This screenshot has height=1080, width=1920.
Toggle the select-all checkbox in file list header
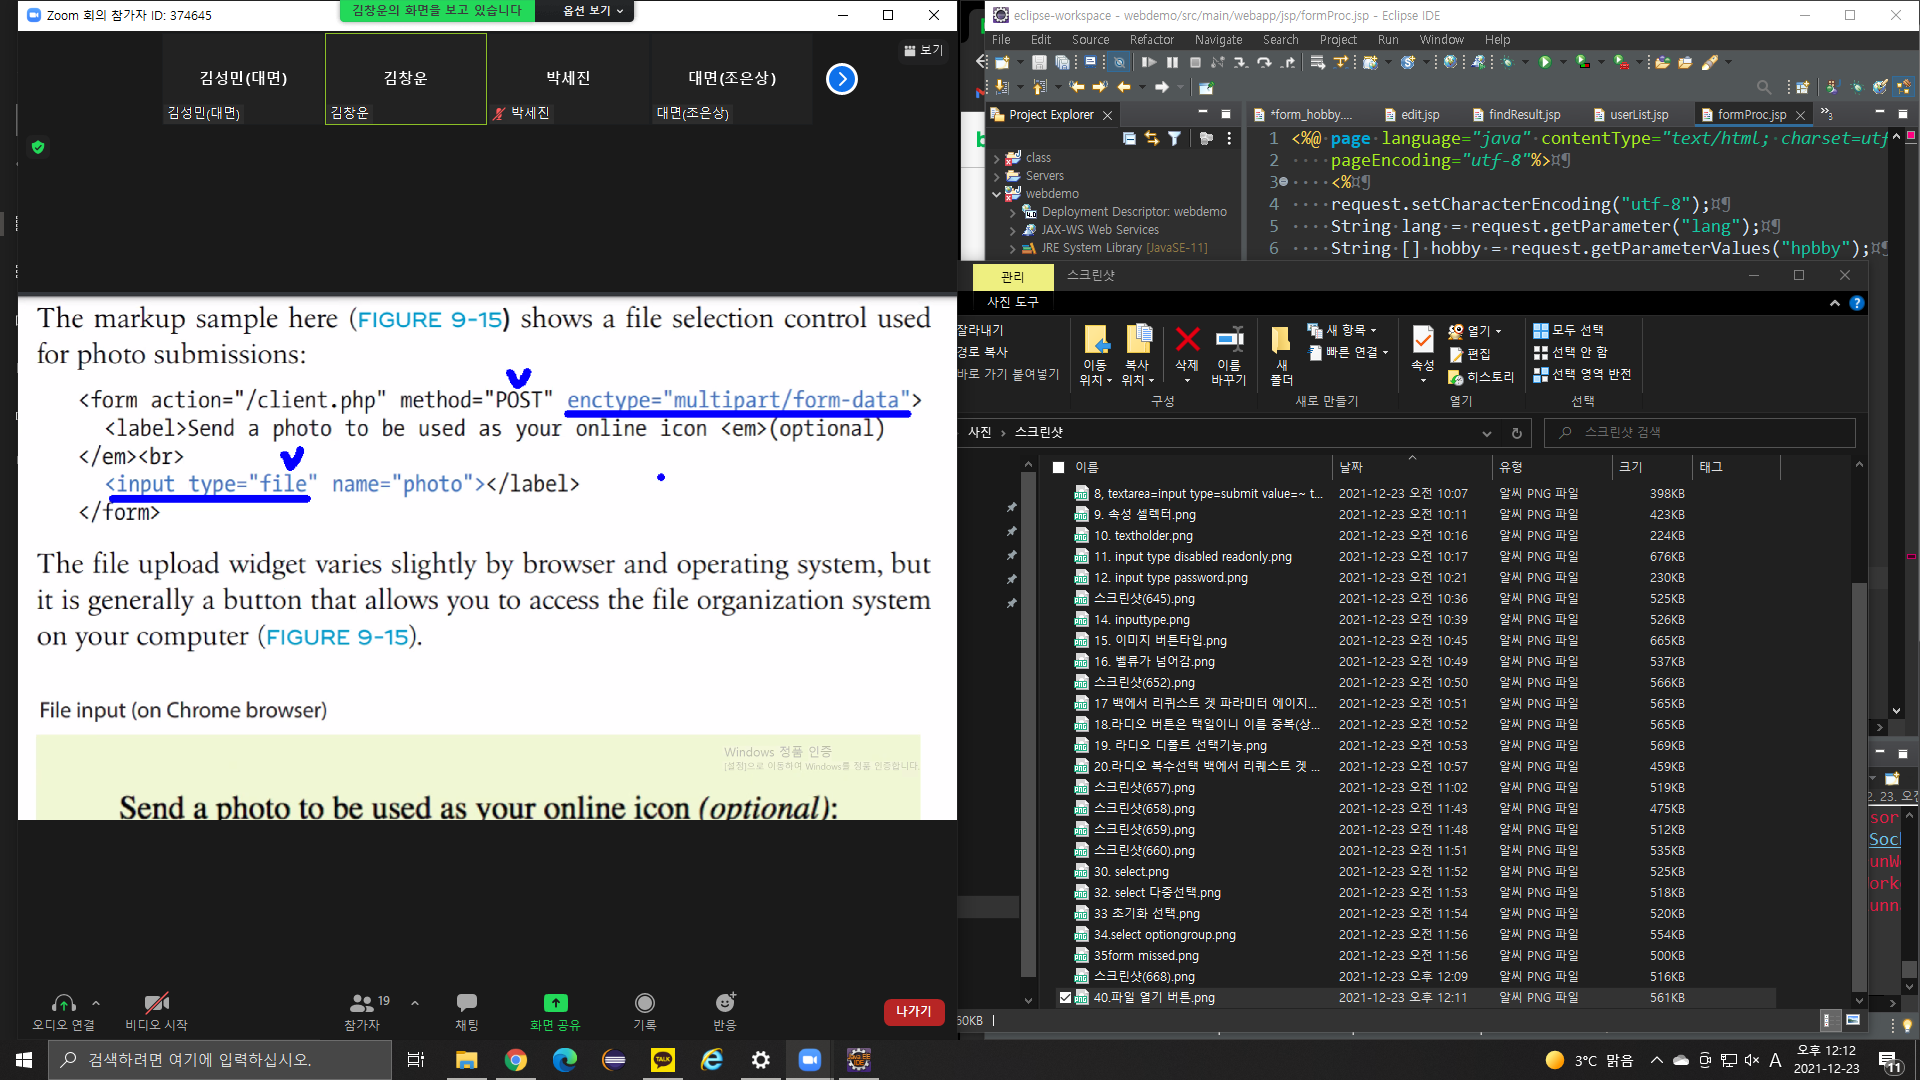click(1058, 467)
